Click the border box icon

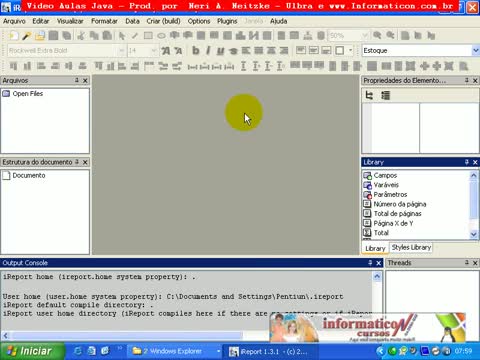(339, 51)
